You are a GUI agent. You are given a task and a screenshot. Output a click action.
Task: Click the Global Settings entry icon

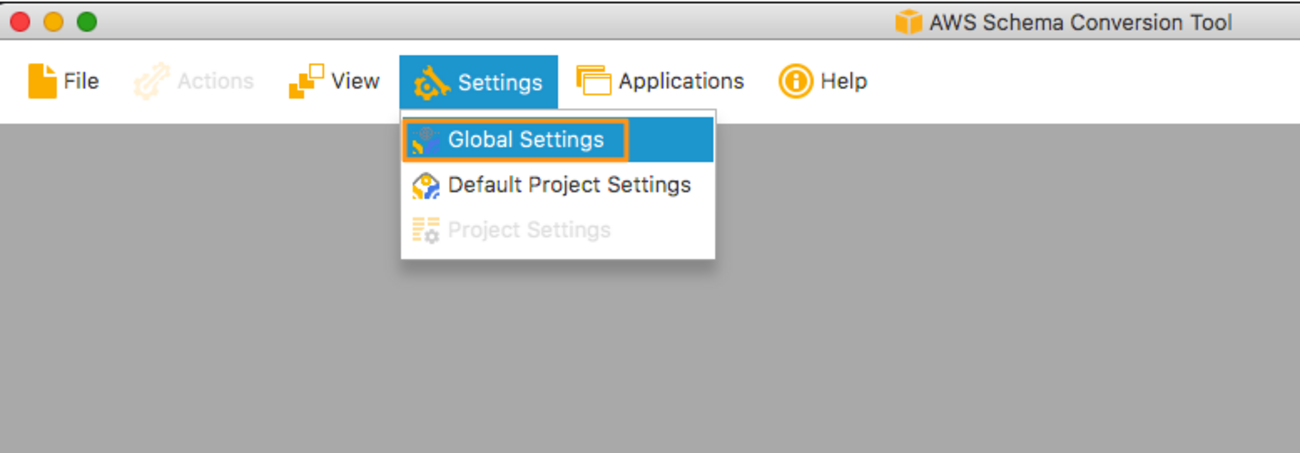pyautogui.click(x=426, y=140)
